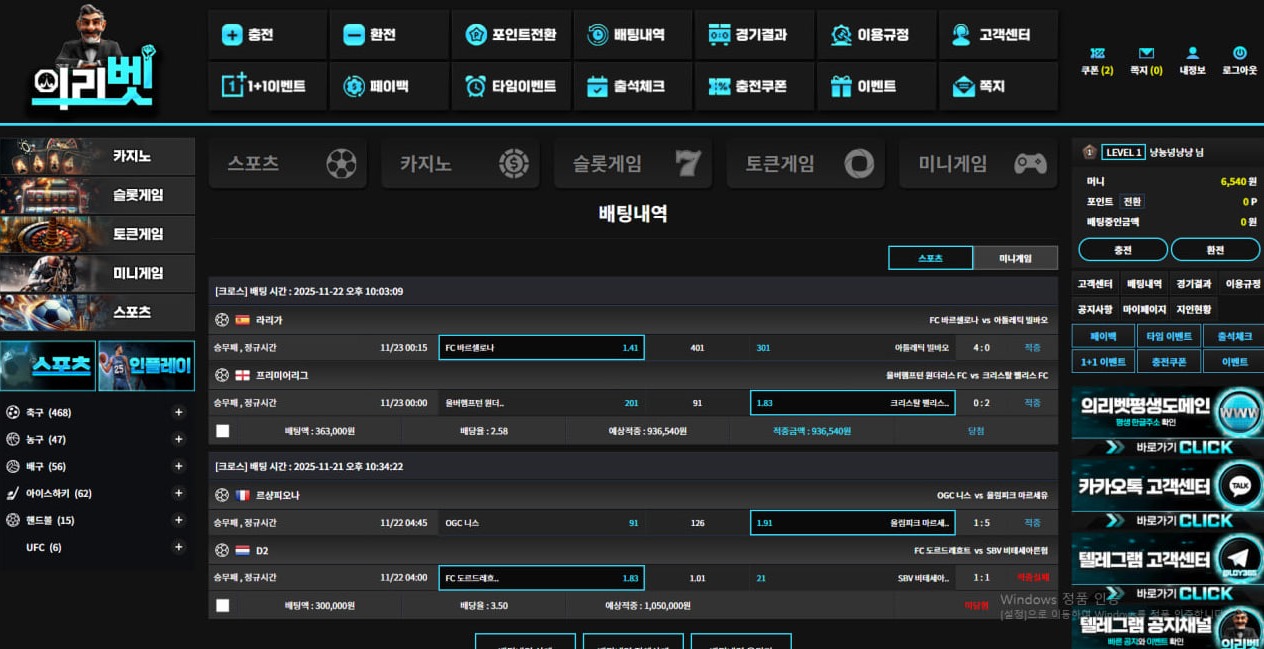Viewport: 1264px width, 649px height.
Task: Select the 카지노 category tab
Action: (460, 164)
